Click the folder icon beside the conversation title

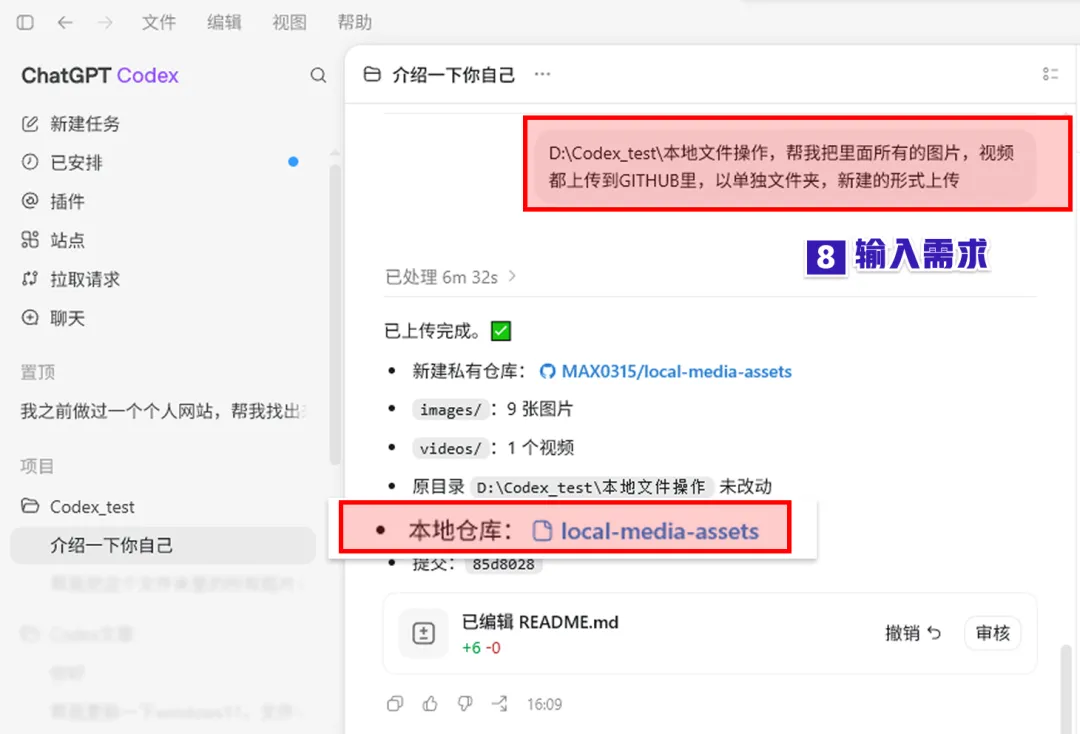coord(372,74)
